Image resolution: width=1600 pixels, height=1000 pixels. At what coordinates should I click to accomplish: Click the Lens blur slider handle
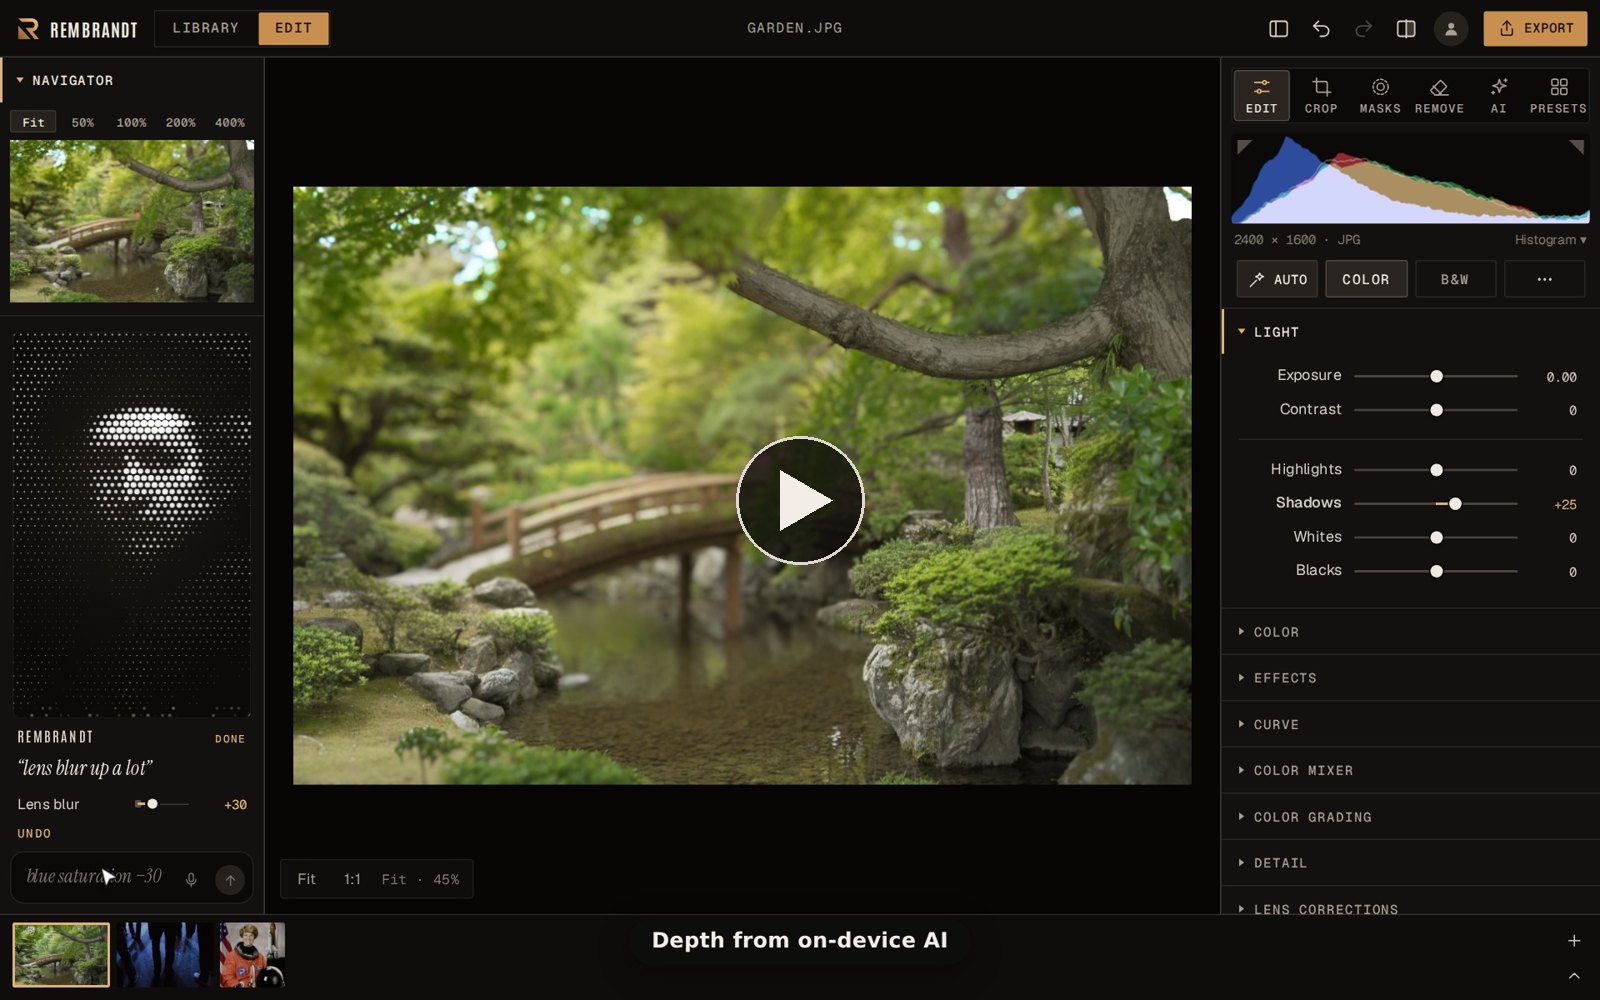152,804
